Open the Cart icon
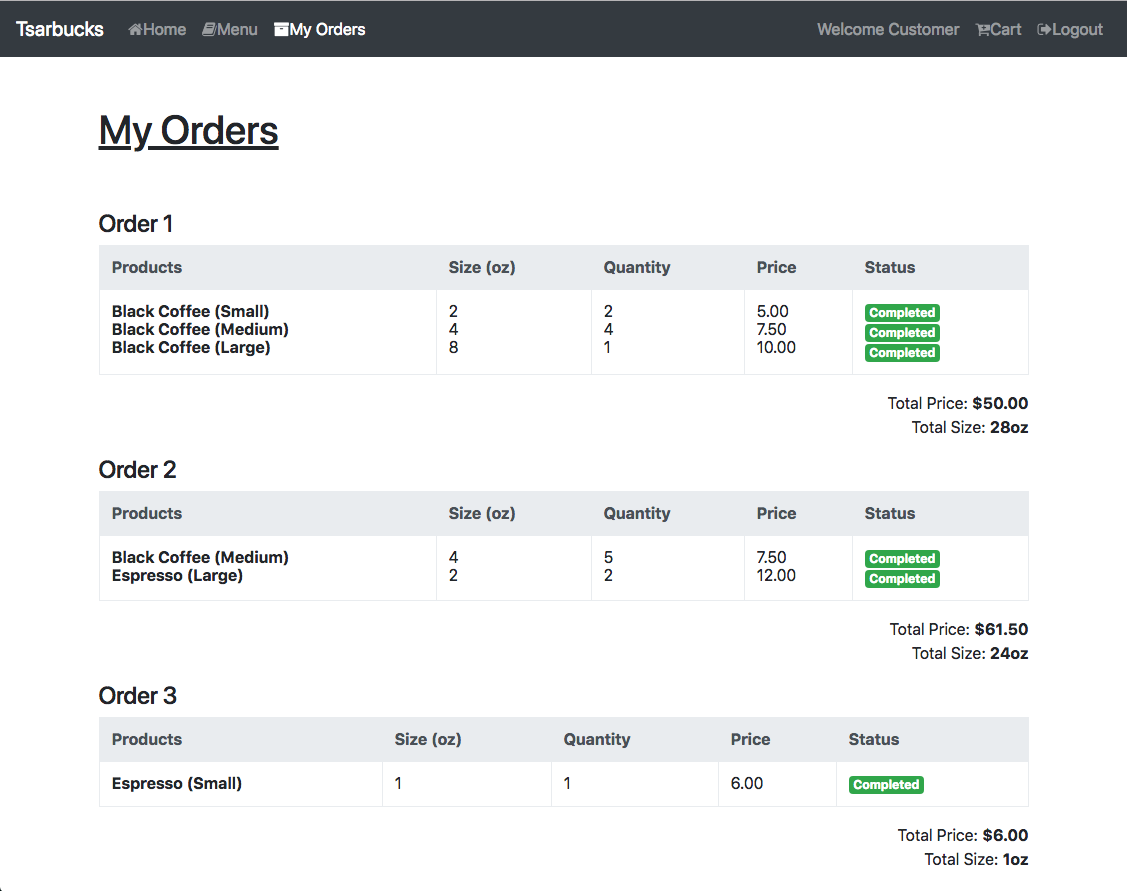 click(983, 29)
